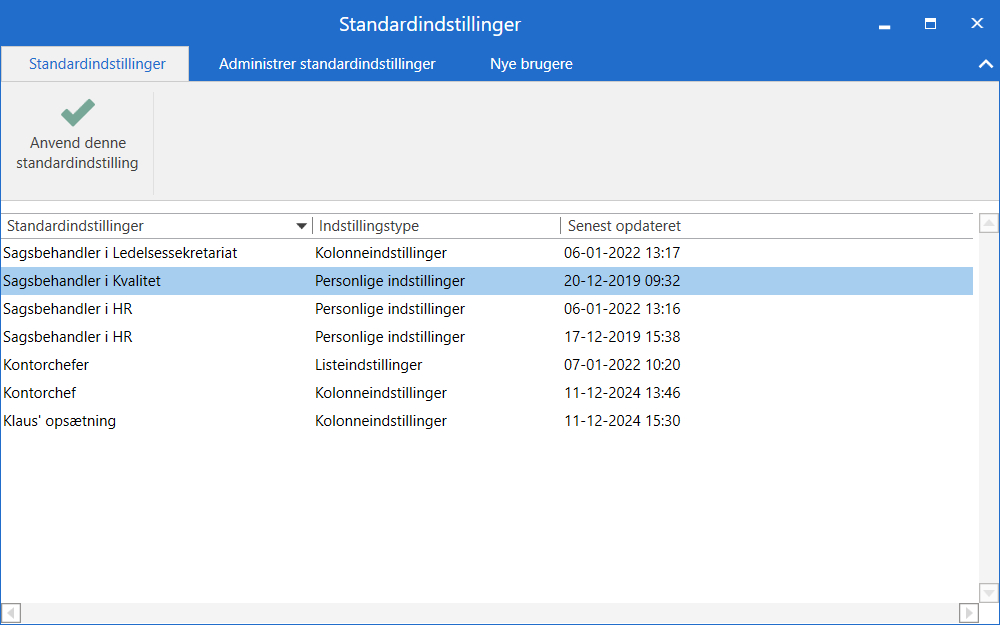Choose Sagsbehandler i HR updated 06-01-2022
Viewport: 1000px width, 625px height.
click(x=68, y=309)
